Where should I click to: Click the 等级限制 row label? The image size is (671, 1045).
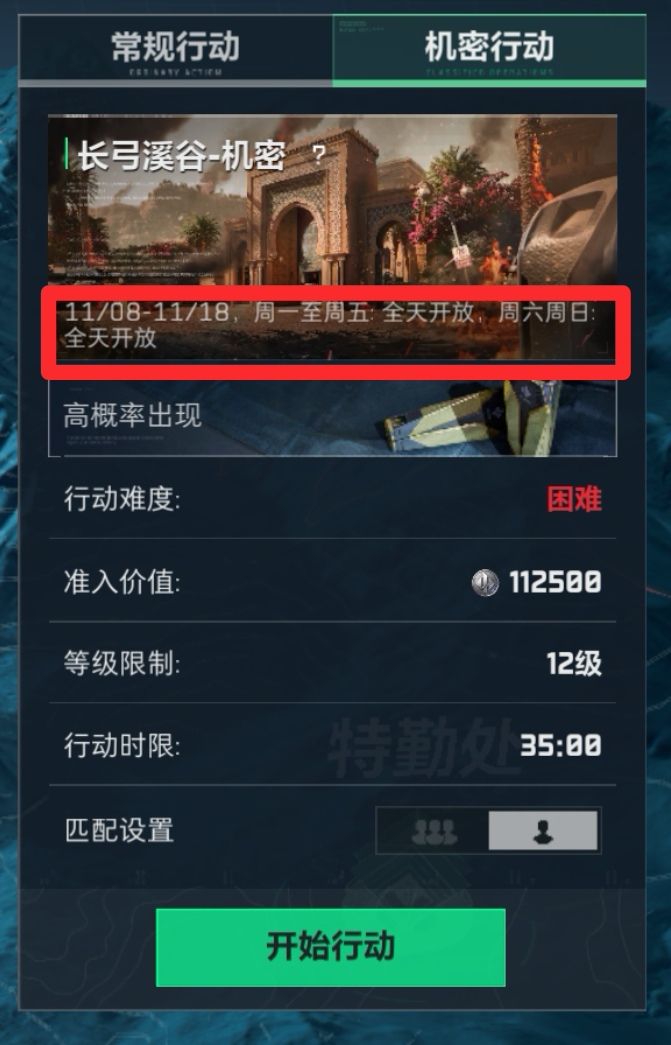(x=122, y=663)
